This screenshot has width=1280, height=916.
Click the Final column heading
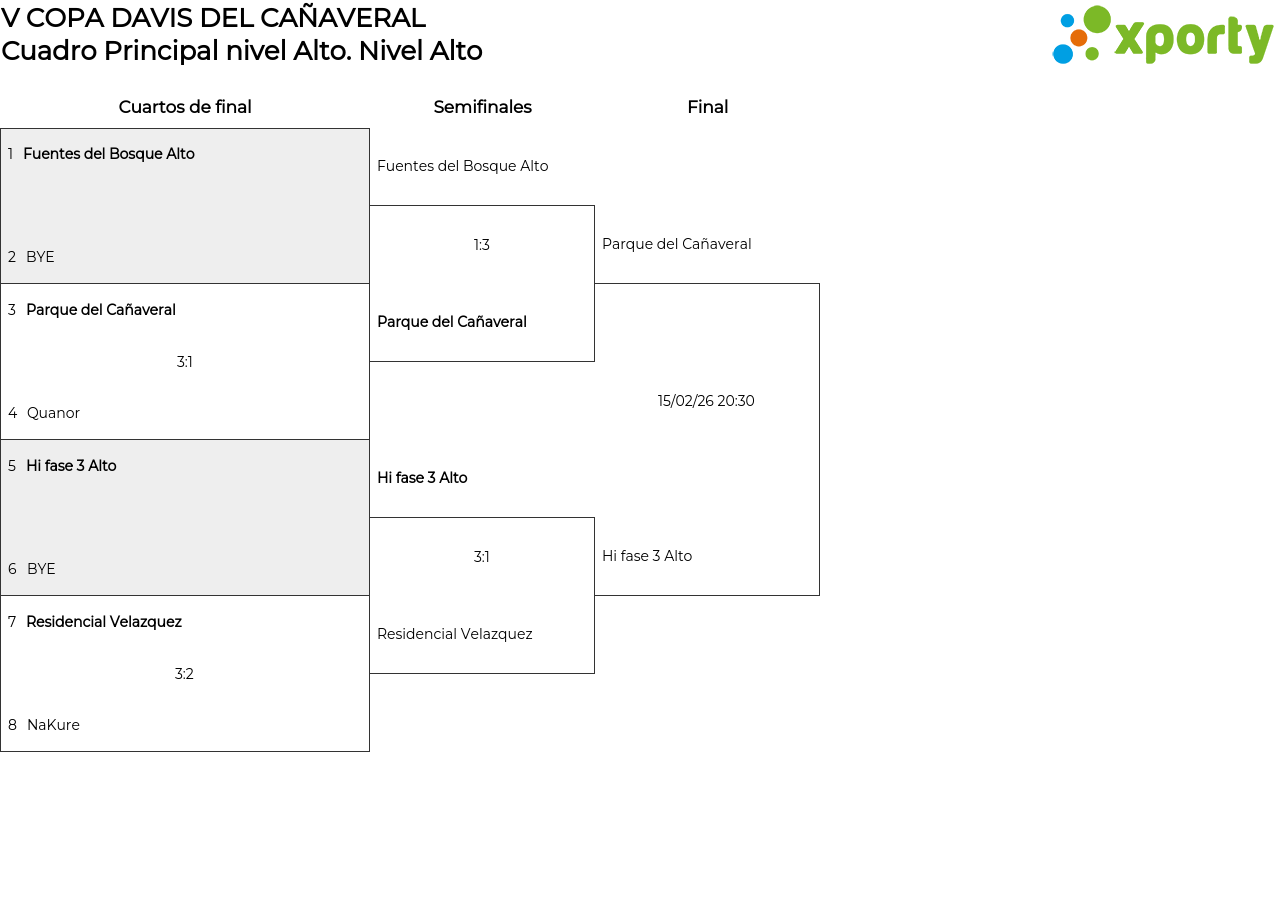707,107
